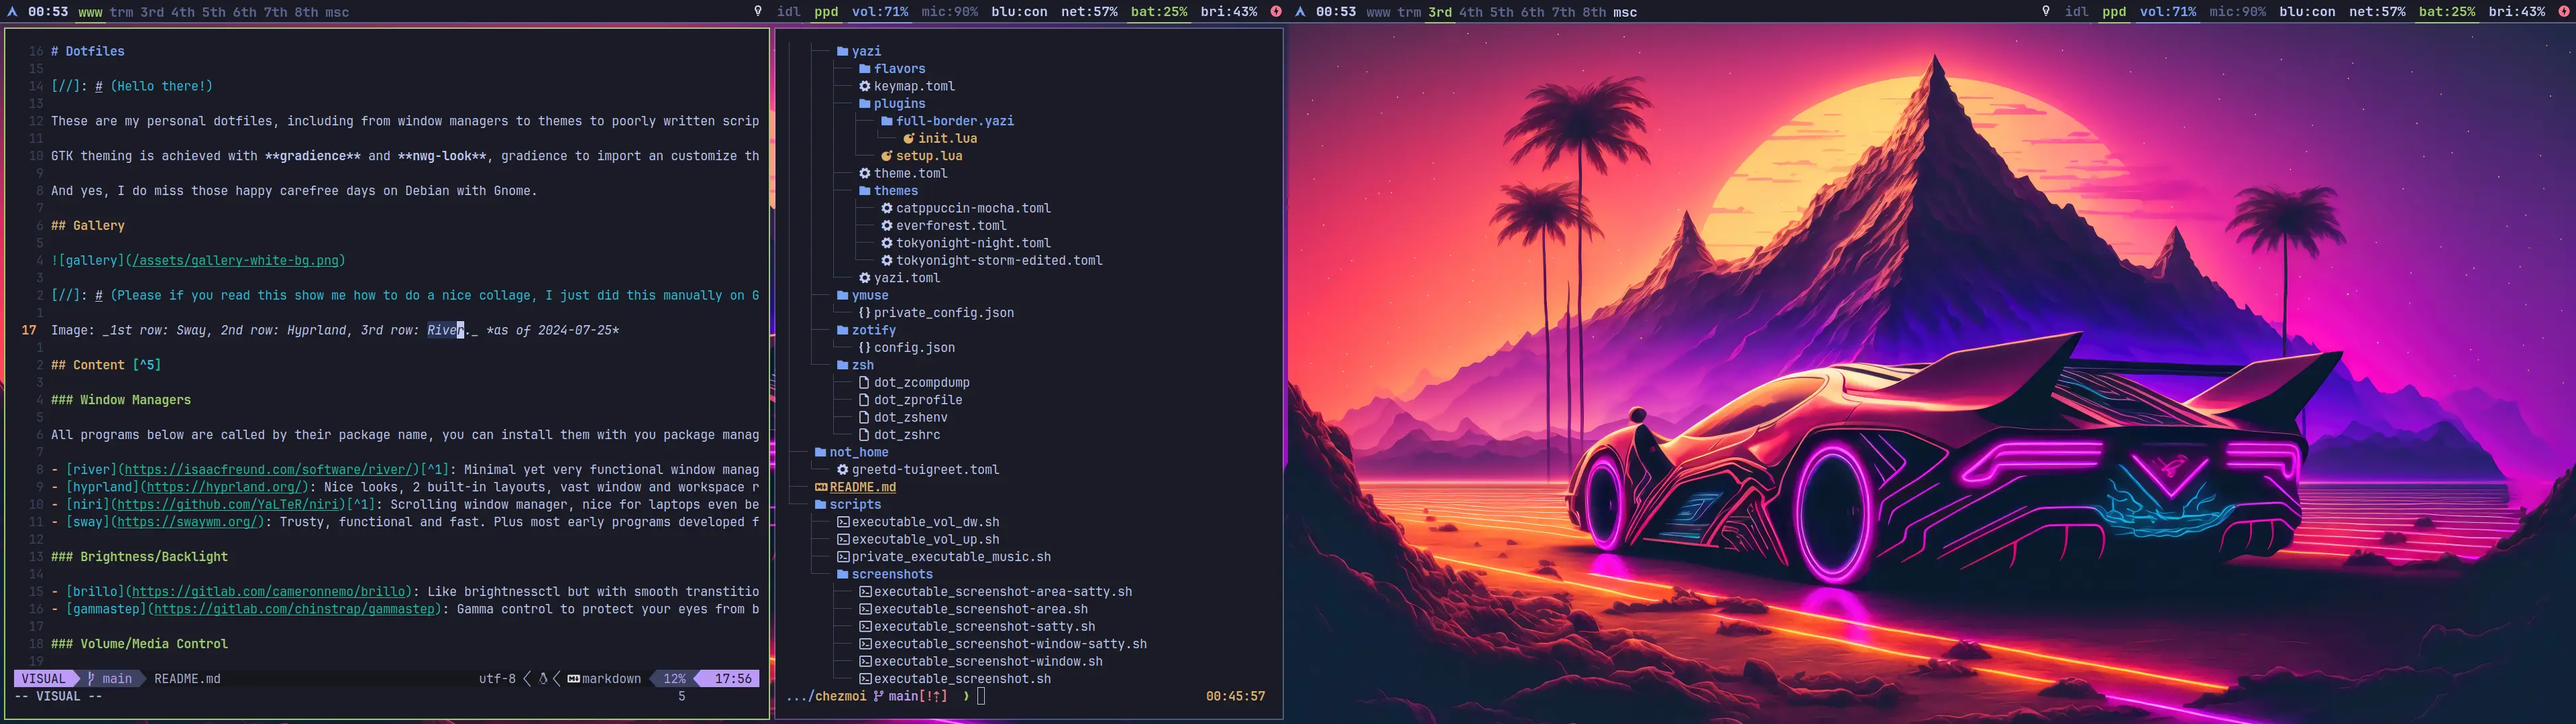Toggle ppd module in left monitor bar
Viewport: 2576px width, 724px height.
point(826,12)
